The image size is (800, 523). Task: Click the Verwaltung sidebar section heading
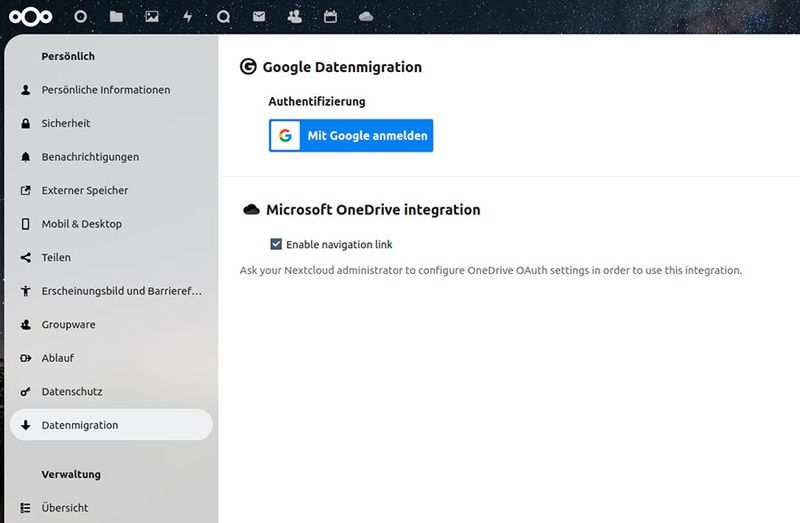71,475
